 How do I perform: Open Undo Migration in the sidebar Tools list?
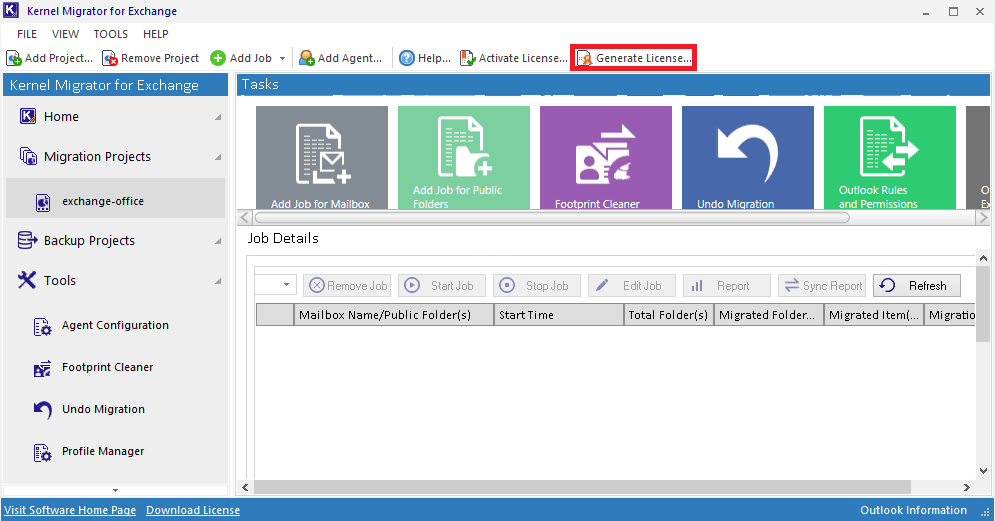pyautogui.click(x=103, y=409)
